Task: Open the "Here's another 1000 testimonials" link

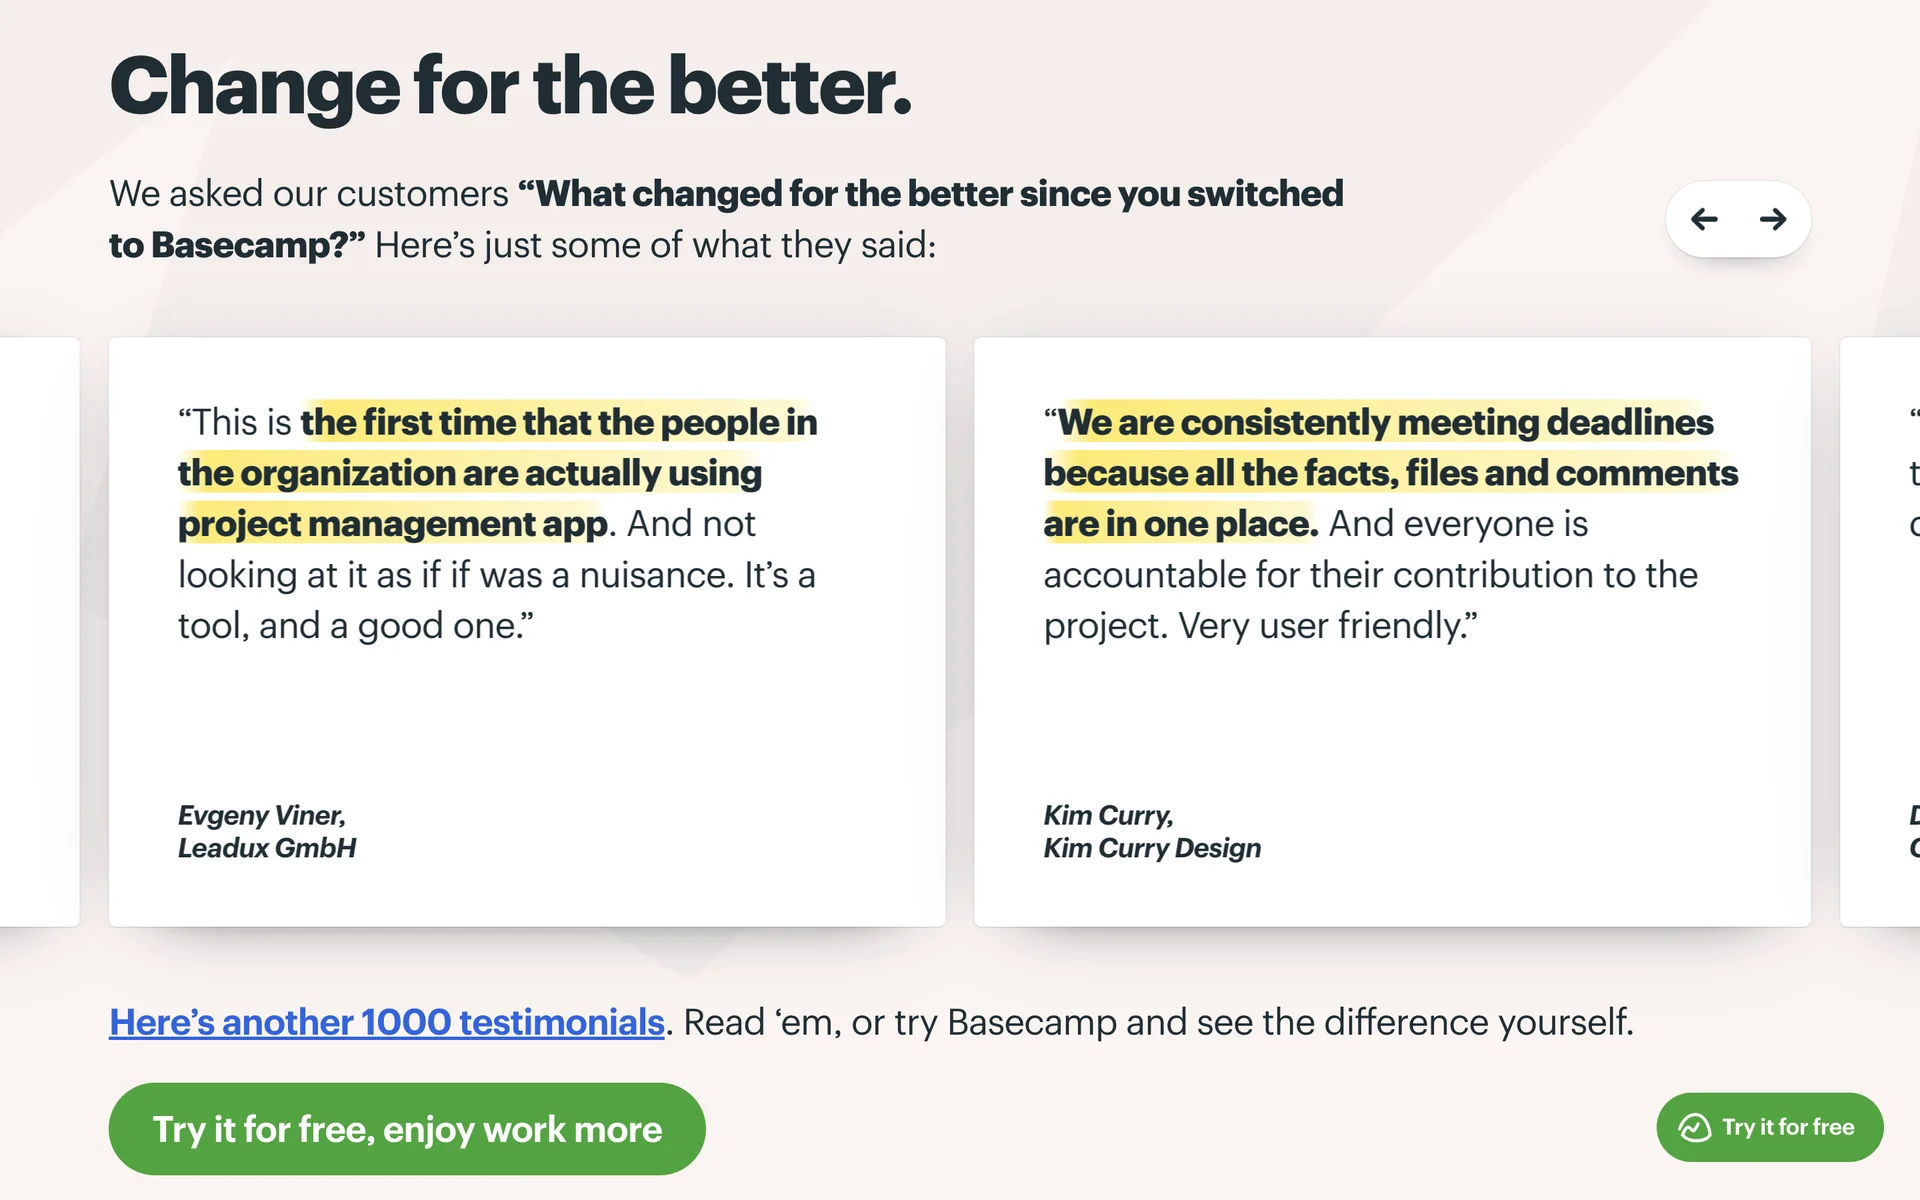Action: tap(386, 1022)
